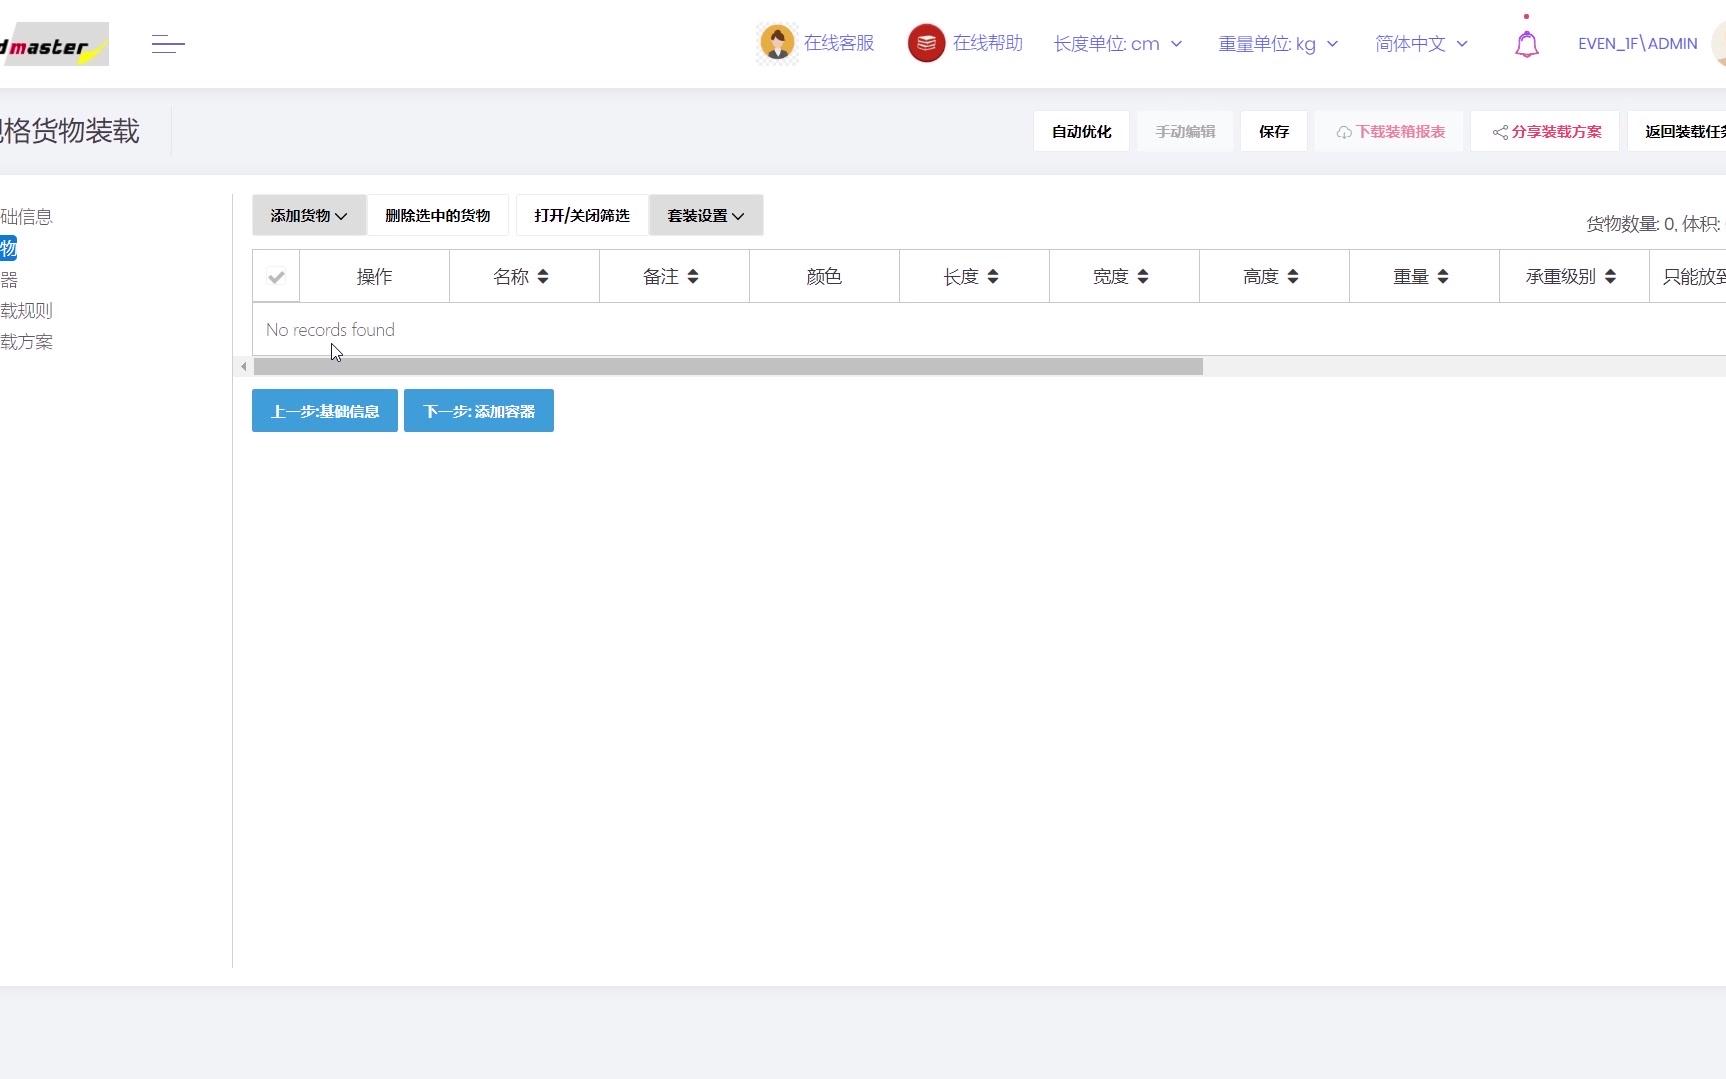Sort table by 名称 column
Image resolution: width=1726 pixels, height=1079 pixels.
click(x=543, y=277)
